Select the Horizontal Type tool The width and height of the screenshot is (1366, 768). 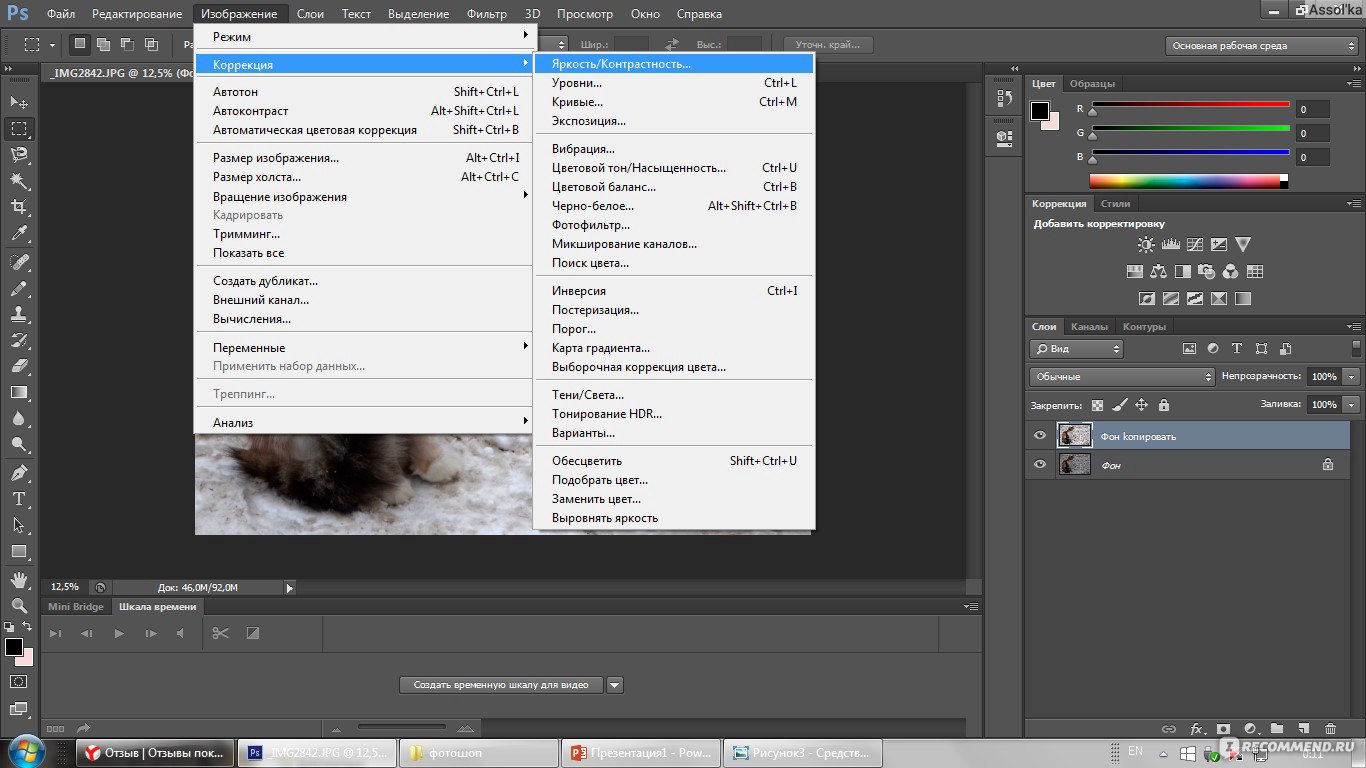pyautogui.click(x=19, y=499)
